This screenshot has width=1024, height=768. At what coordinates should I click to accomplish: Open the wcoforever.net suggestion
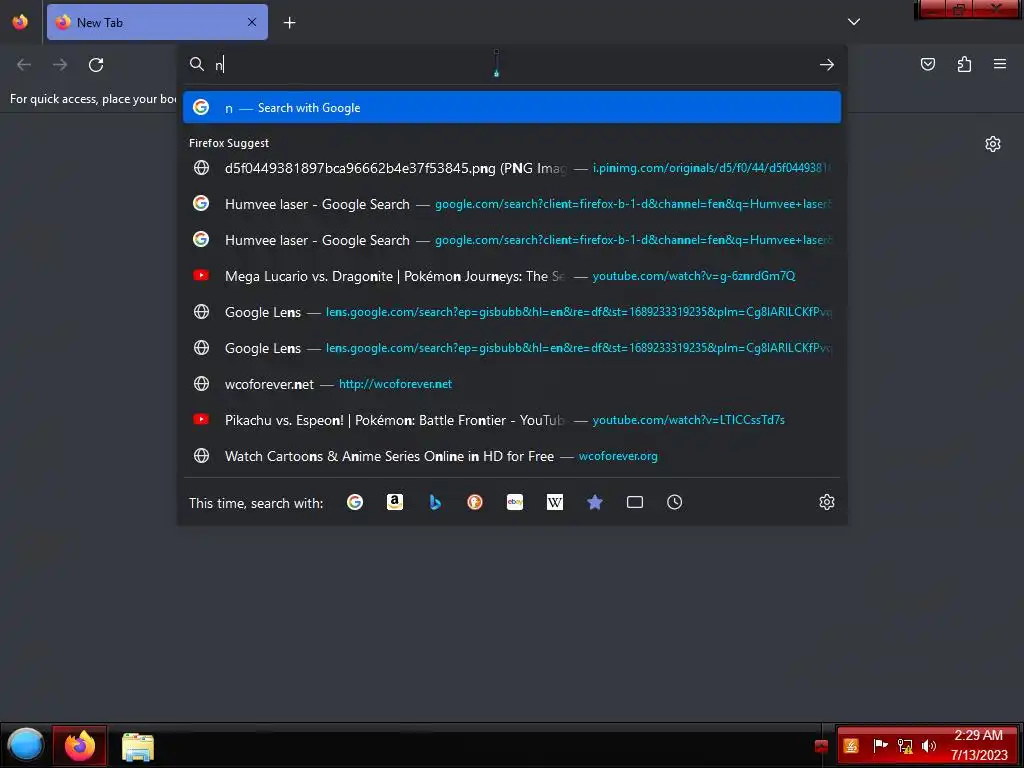[x=512, y=383]
